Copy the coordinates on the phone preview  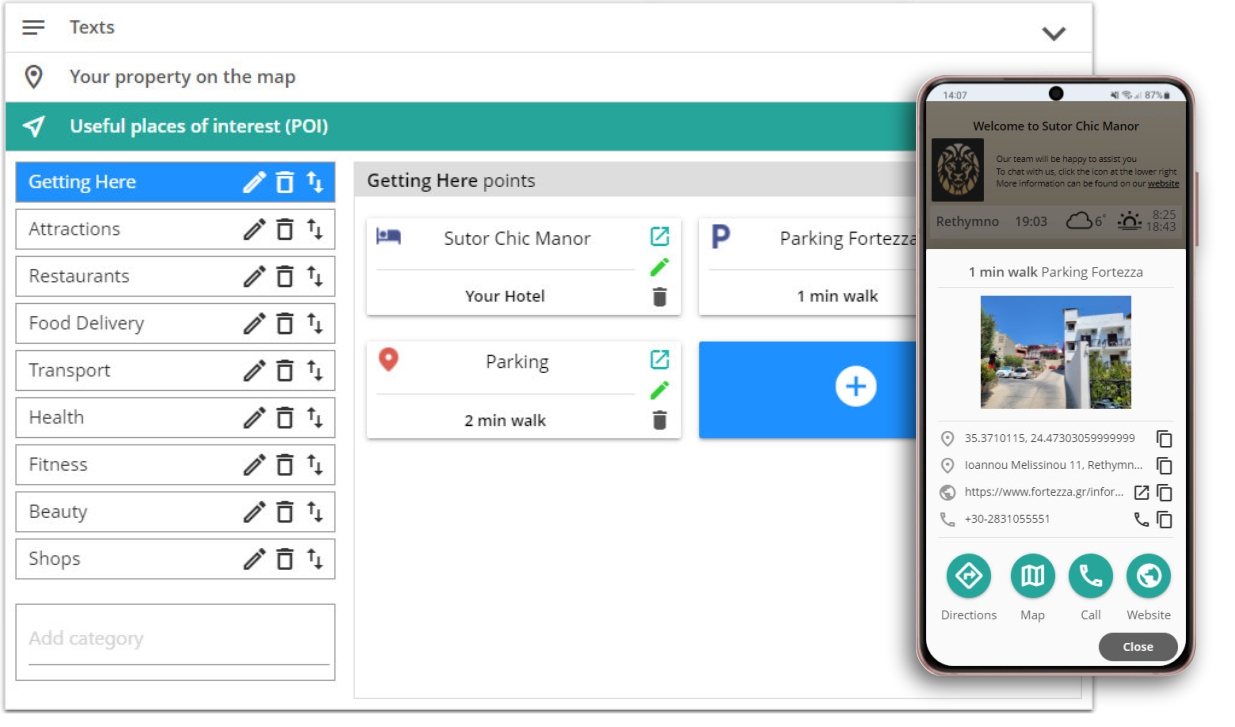click(x=1164, y=439)
